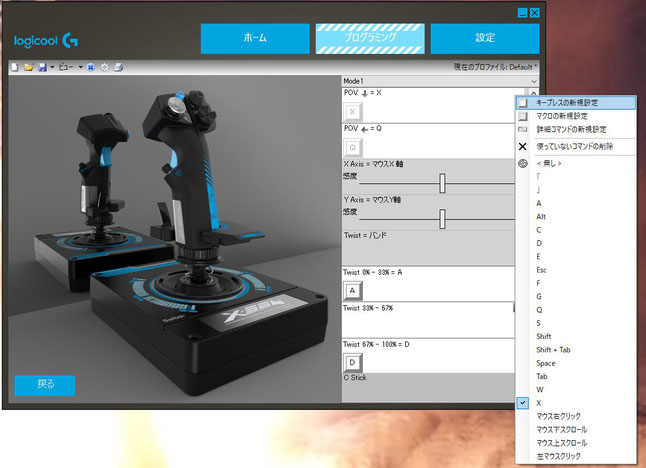Click the icon beside キープレスの新規設定
The height and width of the screenshot is (468, 646).
coord(523,103)
